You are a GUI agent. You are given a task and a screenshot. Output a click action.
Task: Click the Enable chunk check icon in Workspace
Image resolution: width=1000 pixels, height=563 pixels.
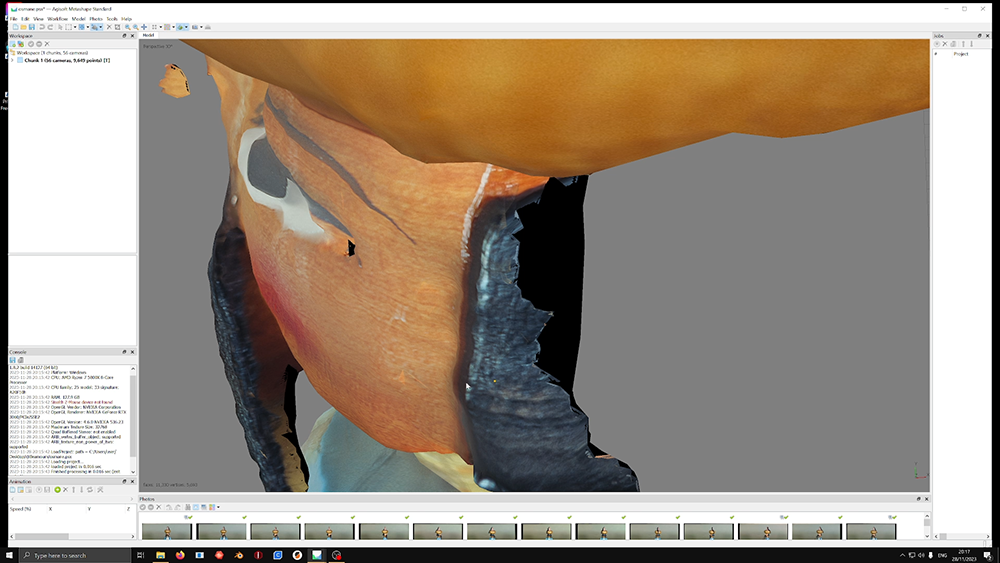(30, 44)
